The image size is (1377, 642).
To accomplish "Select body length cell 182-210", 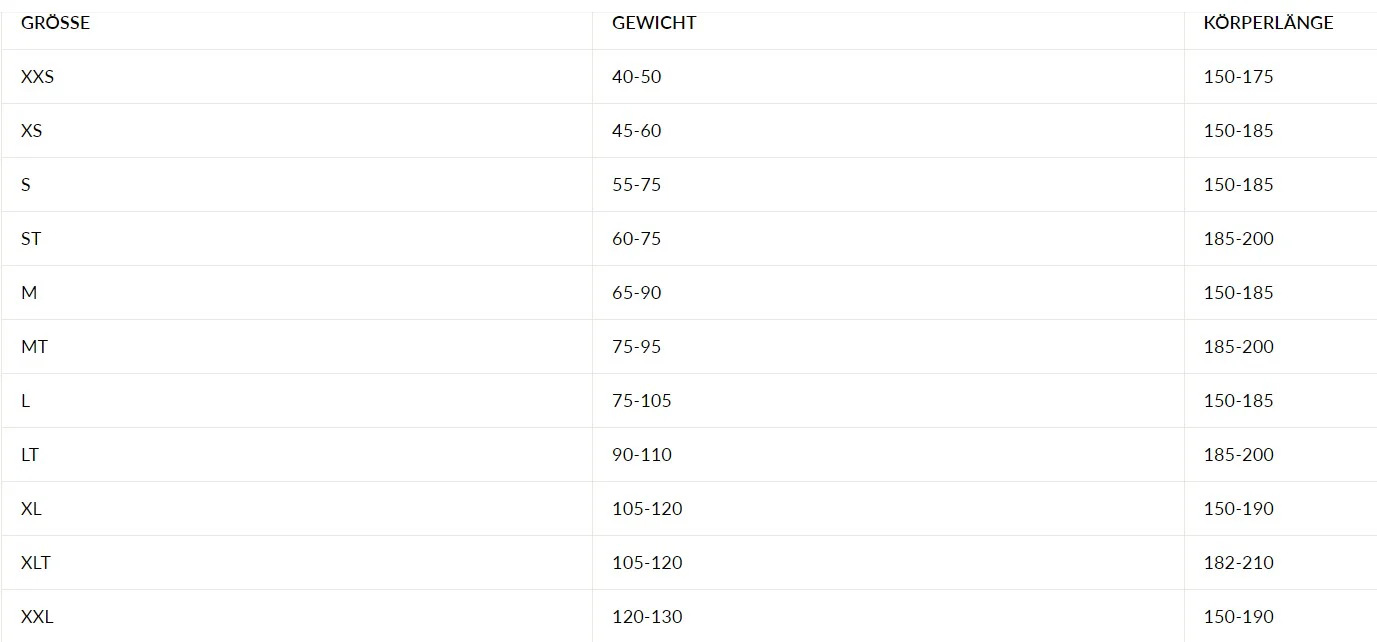I will pos(1239,563).
